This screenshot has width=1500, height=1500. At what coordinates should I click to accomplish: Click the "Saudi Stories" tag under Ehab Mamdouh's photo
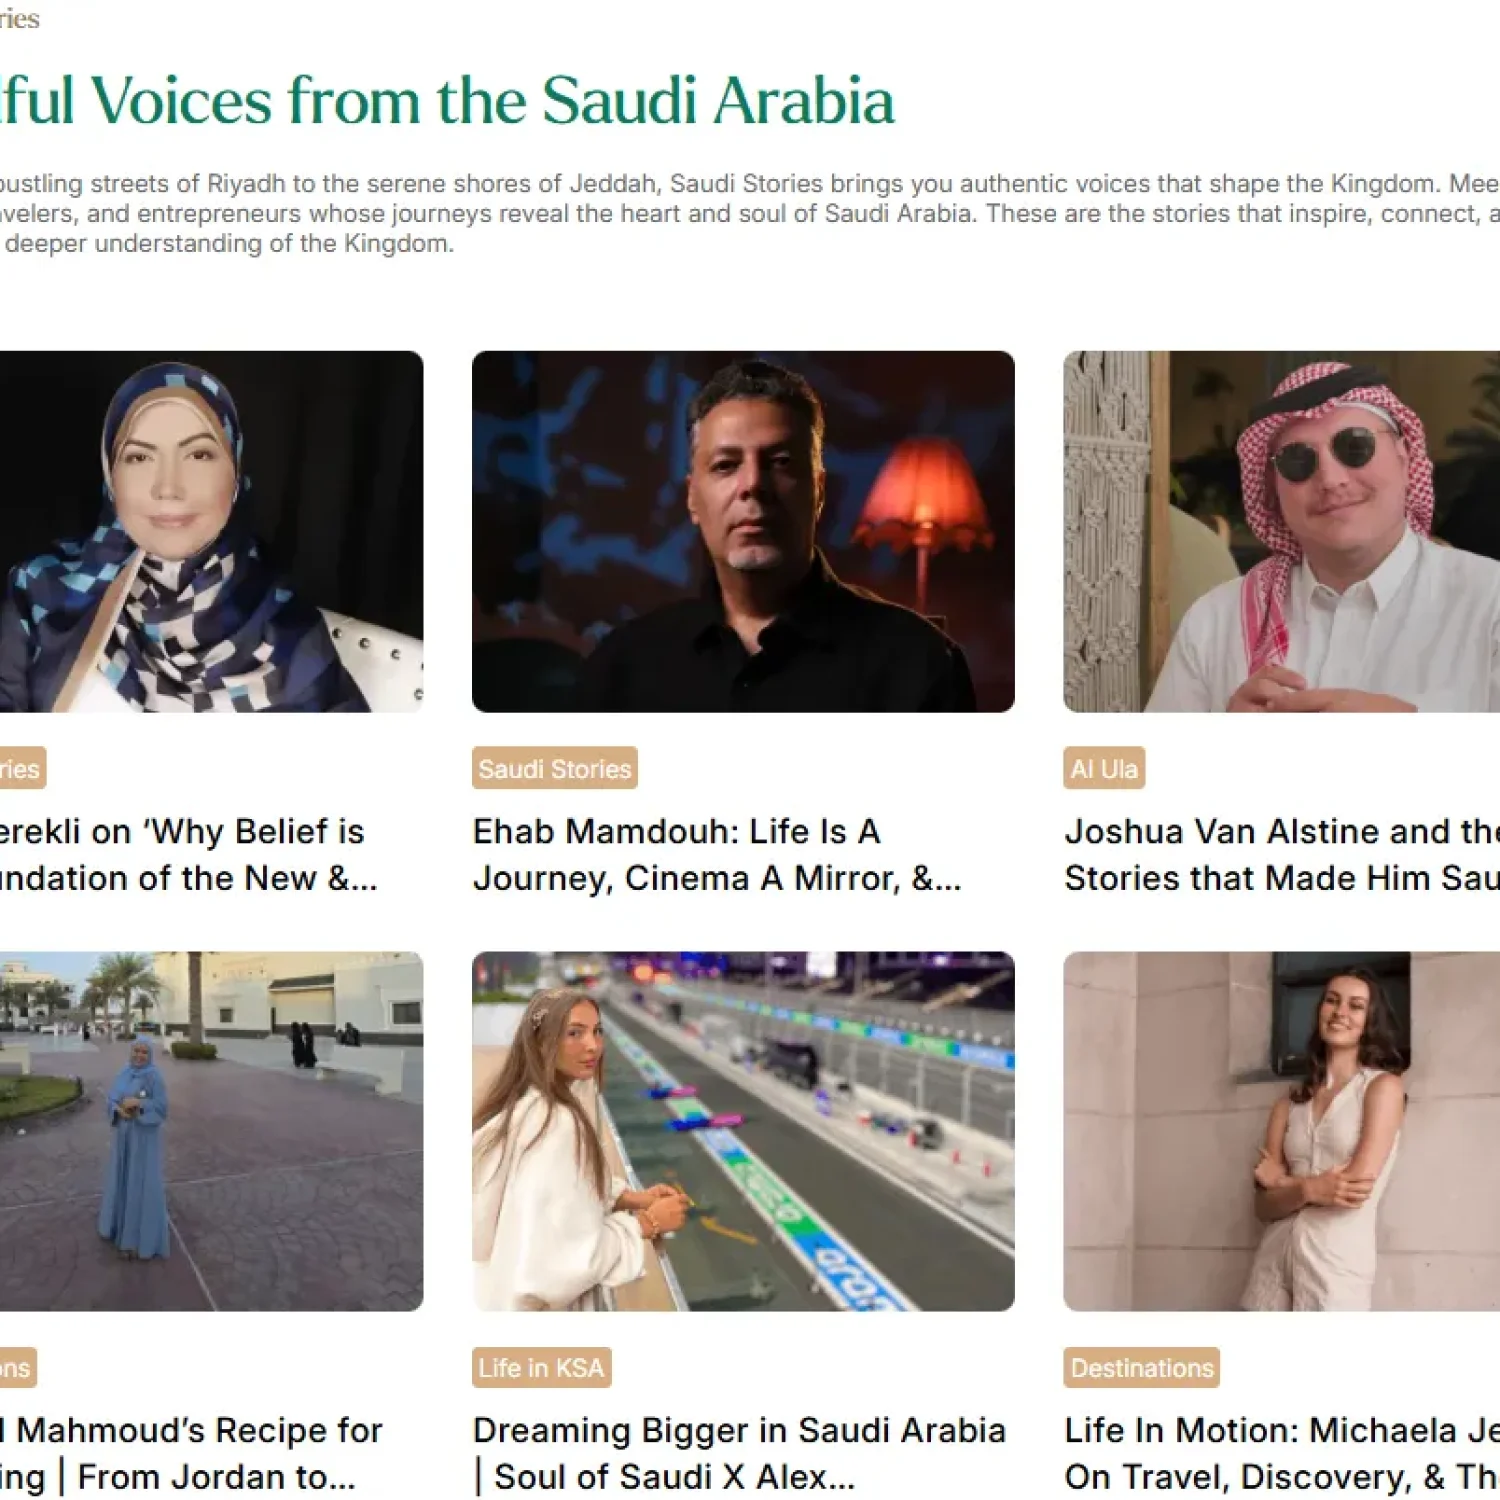[553, 768]
